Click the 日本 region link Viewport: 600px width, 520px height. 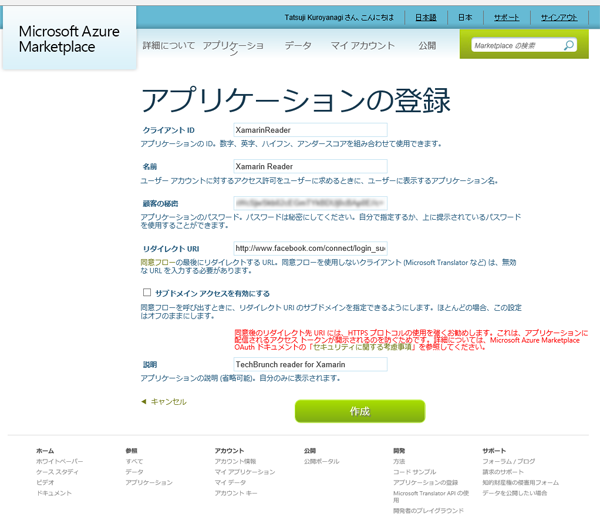pos(465,18)
